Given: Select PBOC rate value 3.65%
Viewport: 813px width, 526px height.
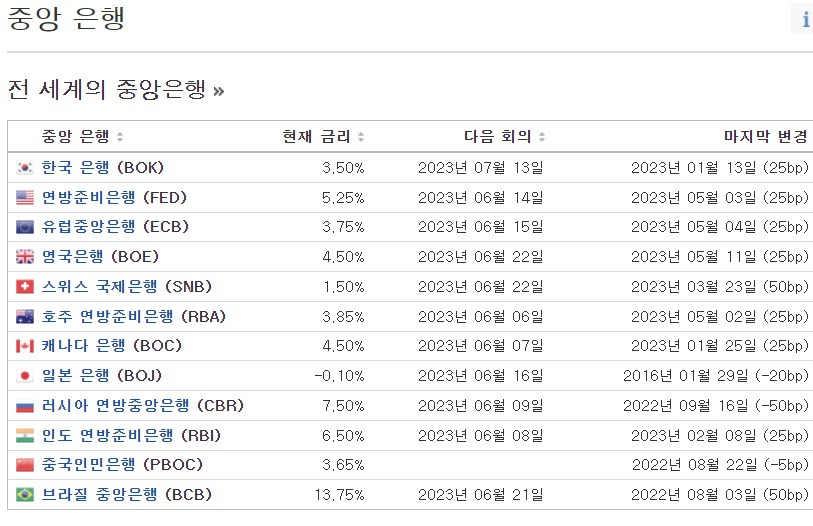Looking at the screenshot, I should (x=343, y=465).
